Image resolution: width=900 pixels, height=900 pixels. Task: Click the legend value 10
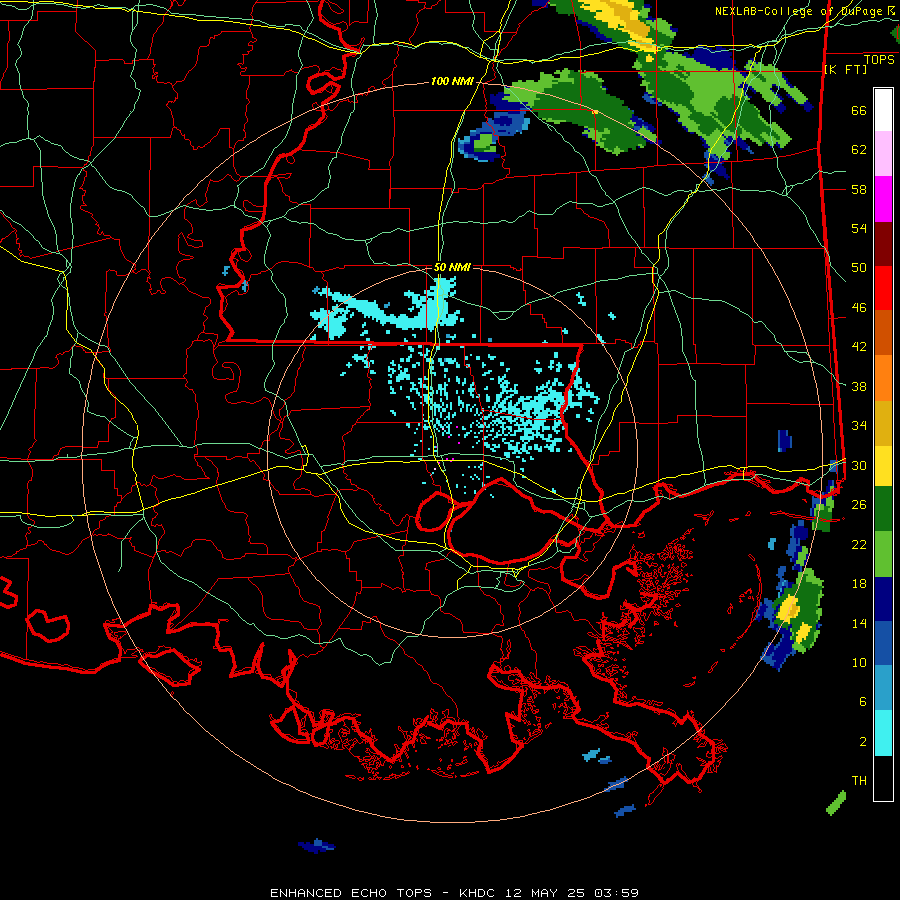pos(859,662)
